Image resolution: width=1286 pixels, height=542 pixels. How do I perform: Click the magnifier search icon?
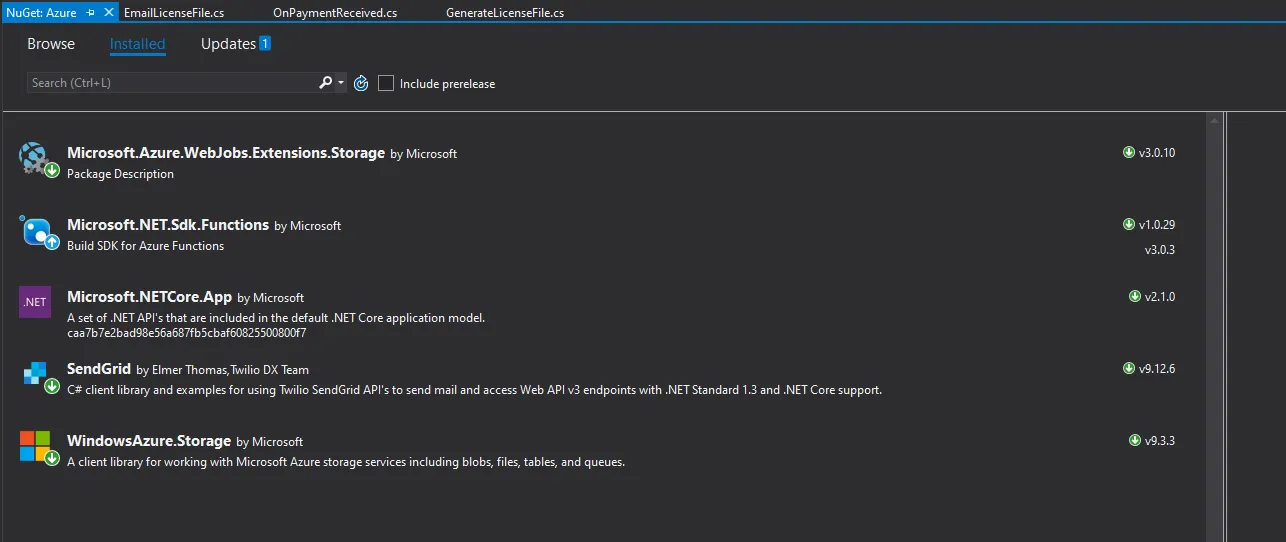coord(325,83)
